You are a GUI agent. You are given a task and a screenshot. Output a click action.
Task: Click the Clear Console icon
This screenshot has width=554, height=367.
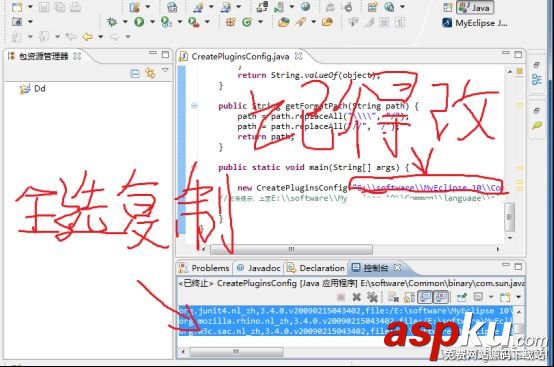(393, 297)
